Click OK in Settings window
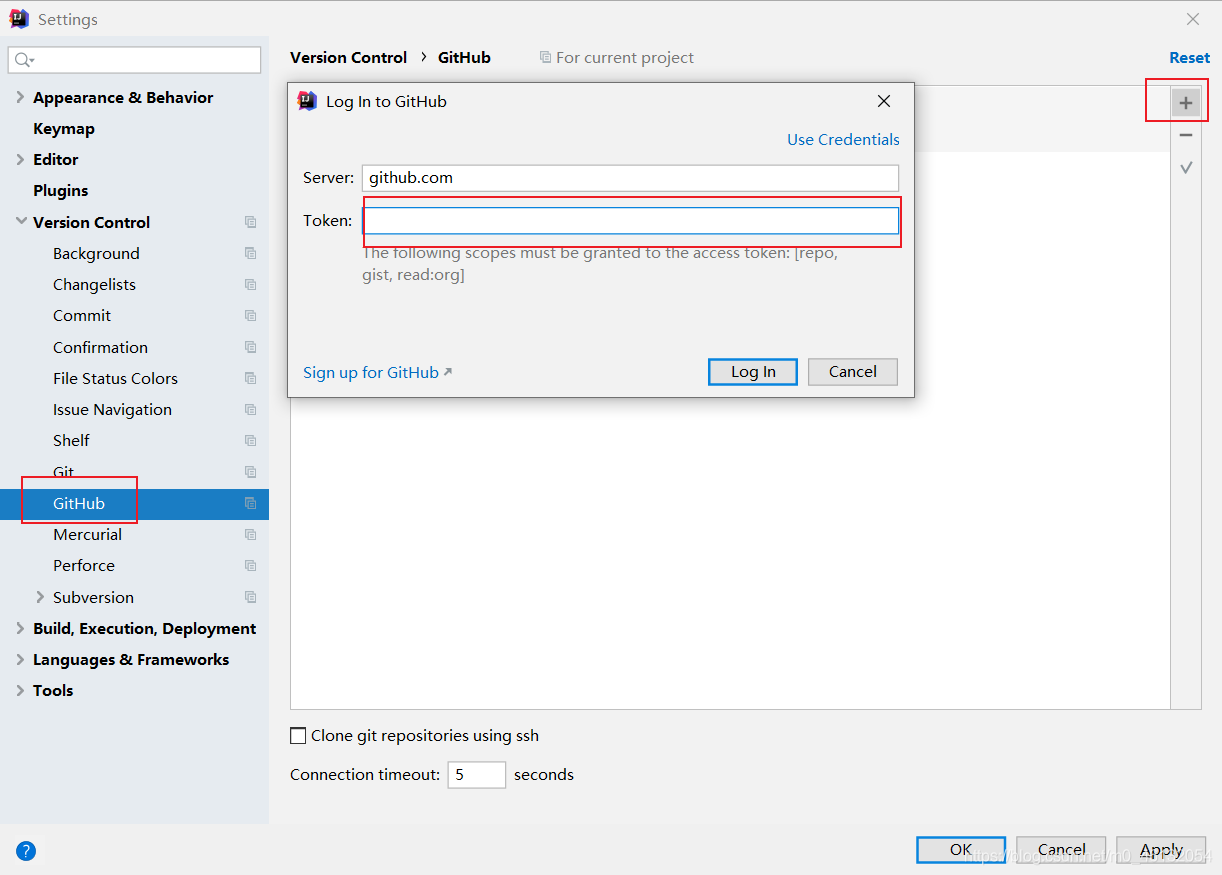 pos(961,850)
